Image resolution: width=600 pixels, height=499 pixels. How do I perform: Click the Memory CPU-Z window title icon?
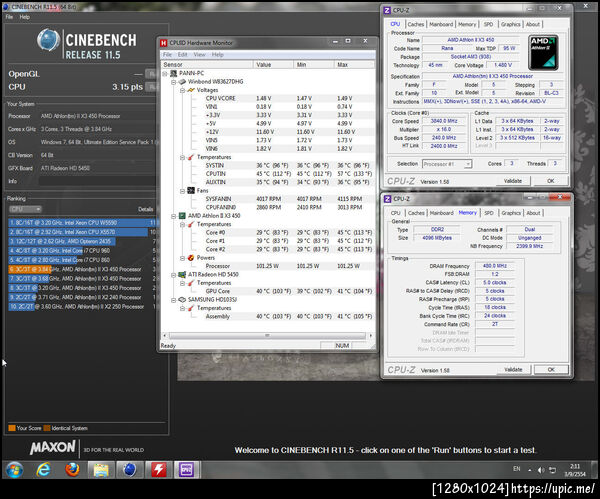387,199
